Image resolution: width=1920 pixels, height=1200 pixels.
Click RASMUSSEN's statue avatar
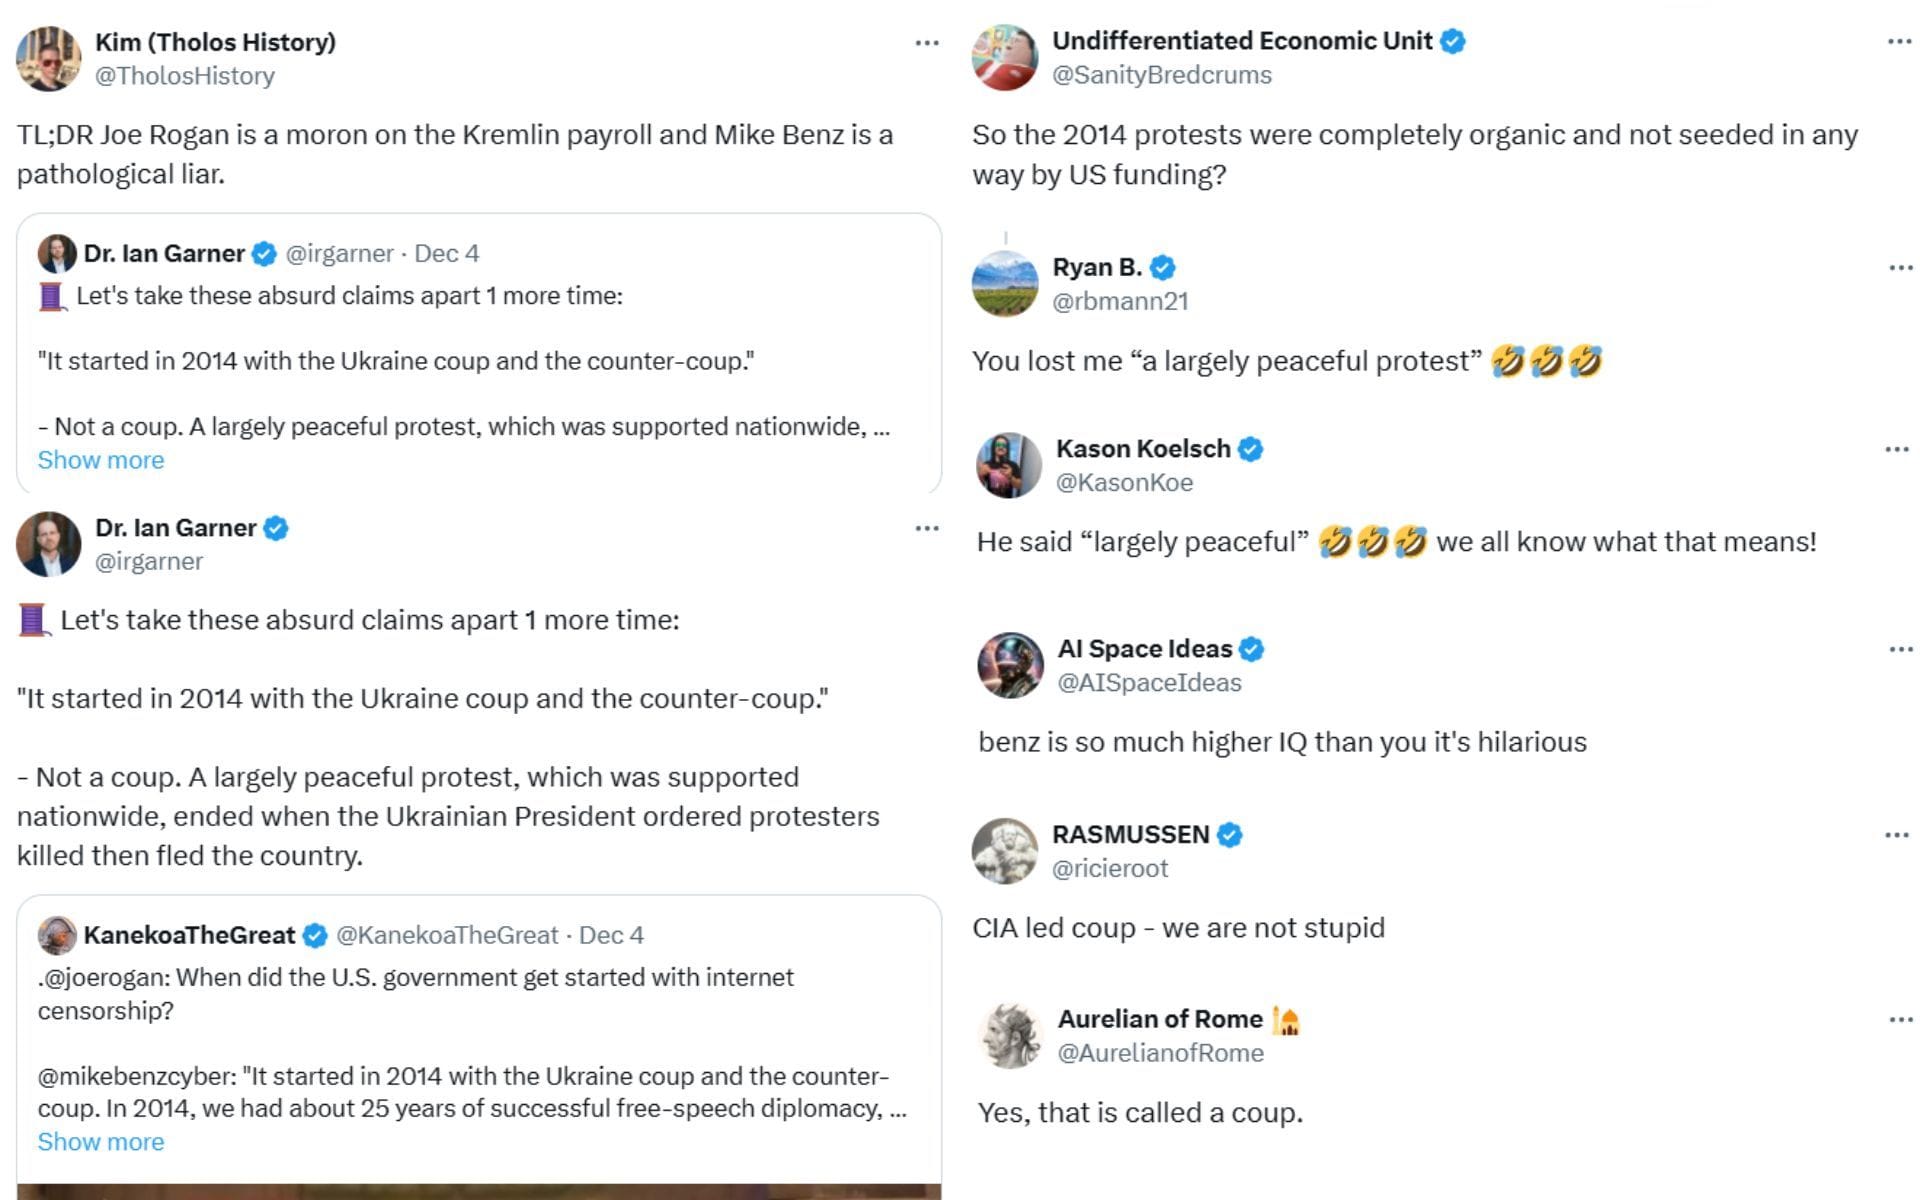1004,851
